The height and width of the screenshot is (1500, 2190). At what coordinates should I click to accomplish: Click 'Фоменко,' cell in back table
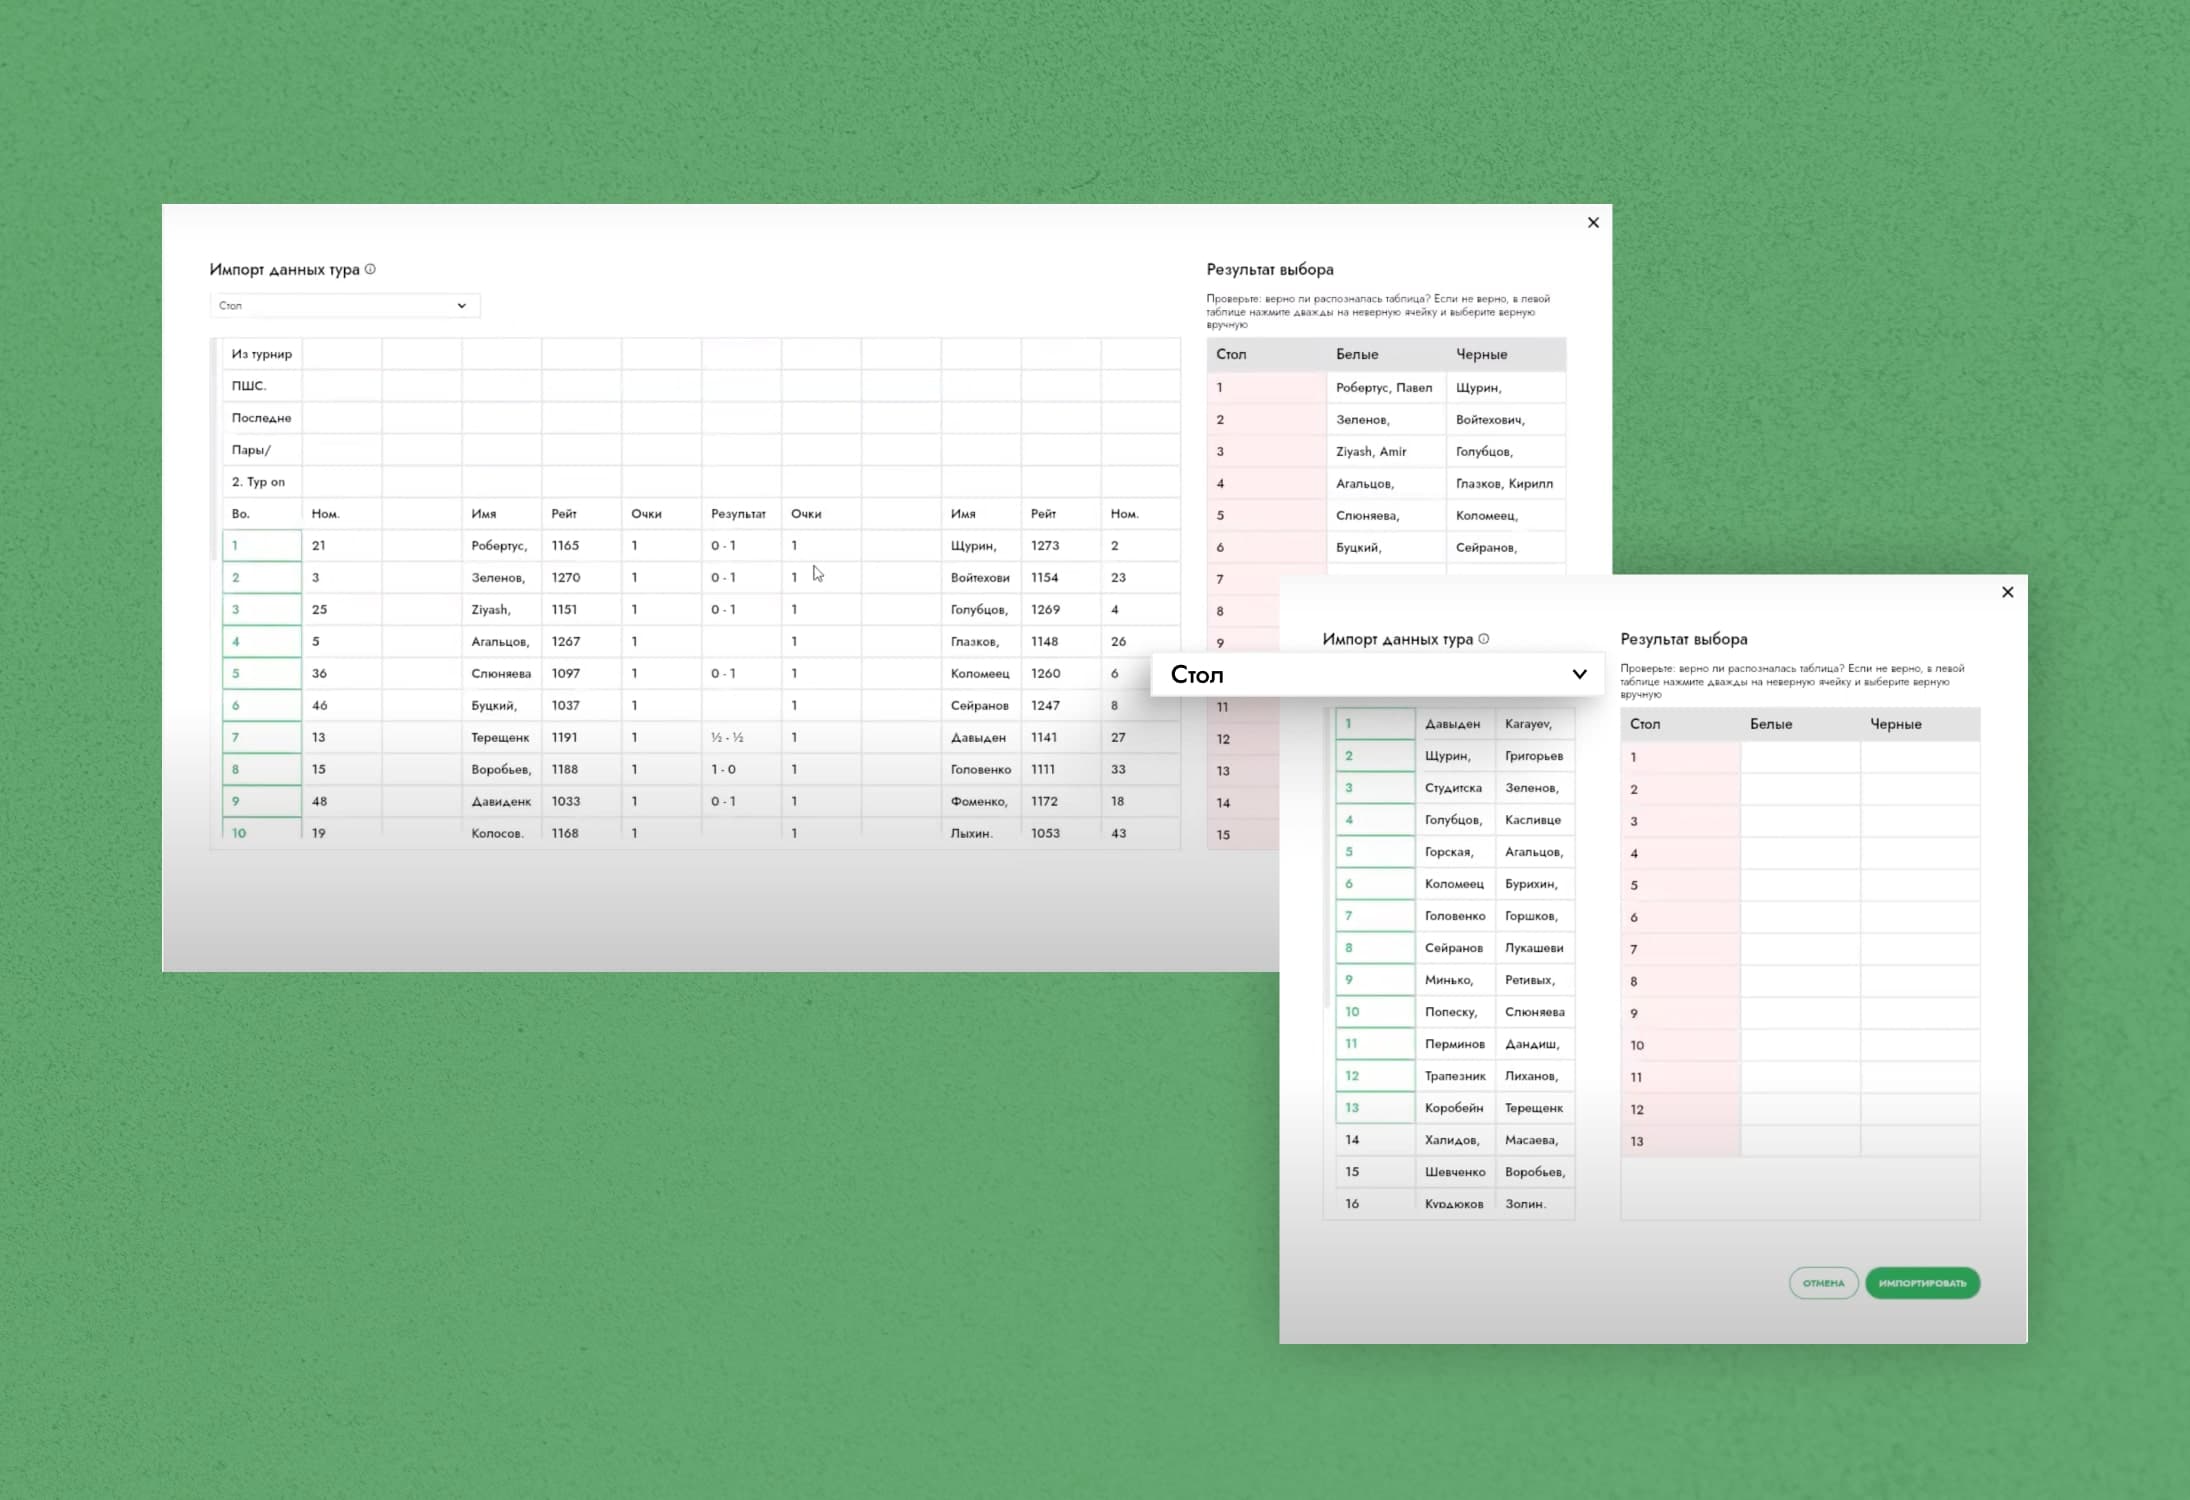click(981, 802)
